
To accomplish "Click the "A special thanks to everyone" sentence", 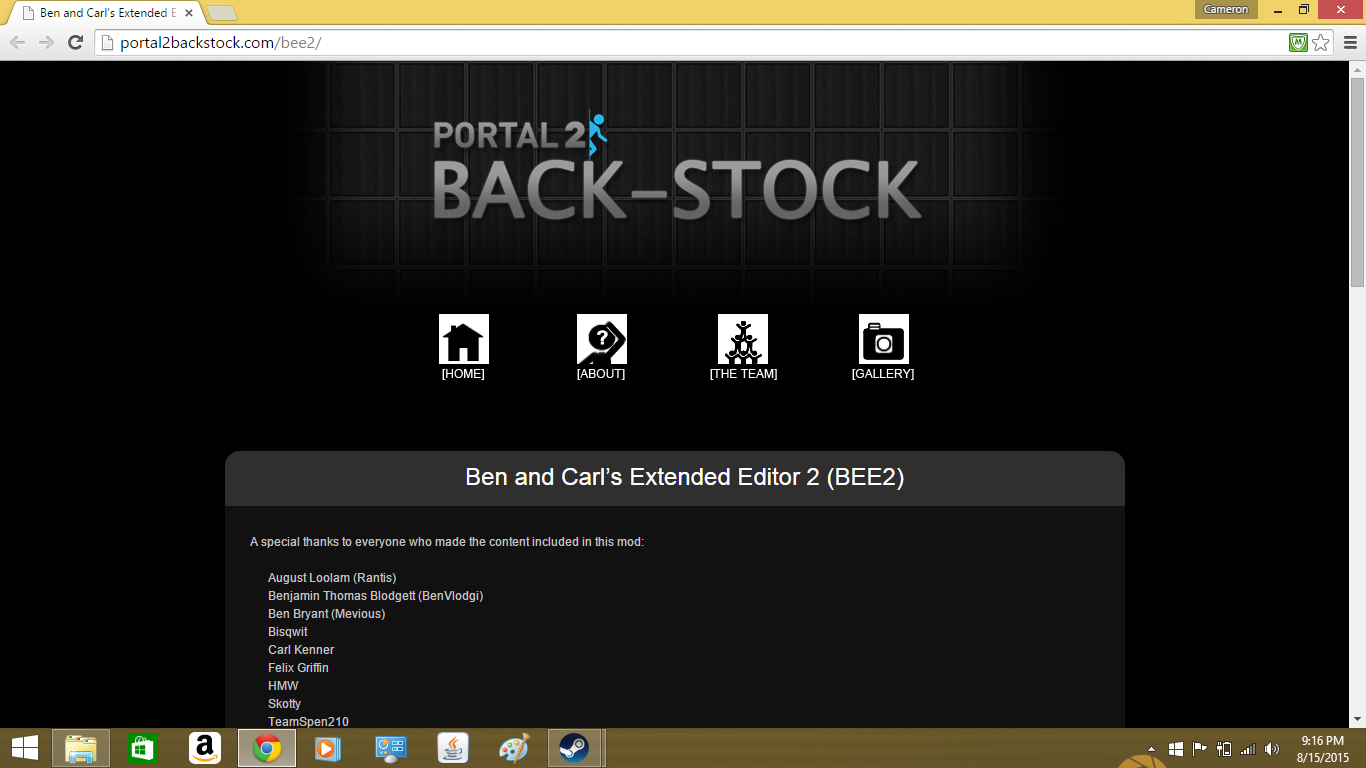I will pyautogui.click(x=447, y=542).
